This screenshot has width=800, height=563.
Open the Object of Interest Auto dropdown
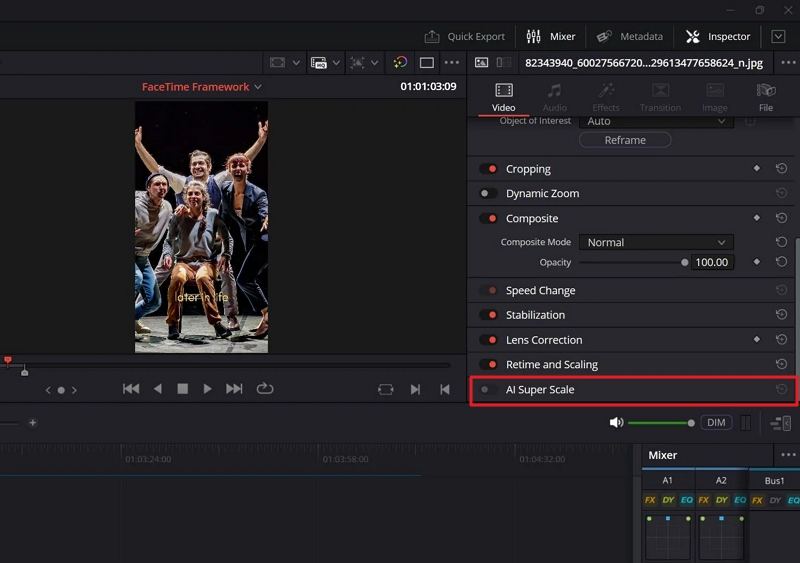pyautogui.click(x=656, y=121)
